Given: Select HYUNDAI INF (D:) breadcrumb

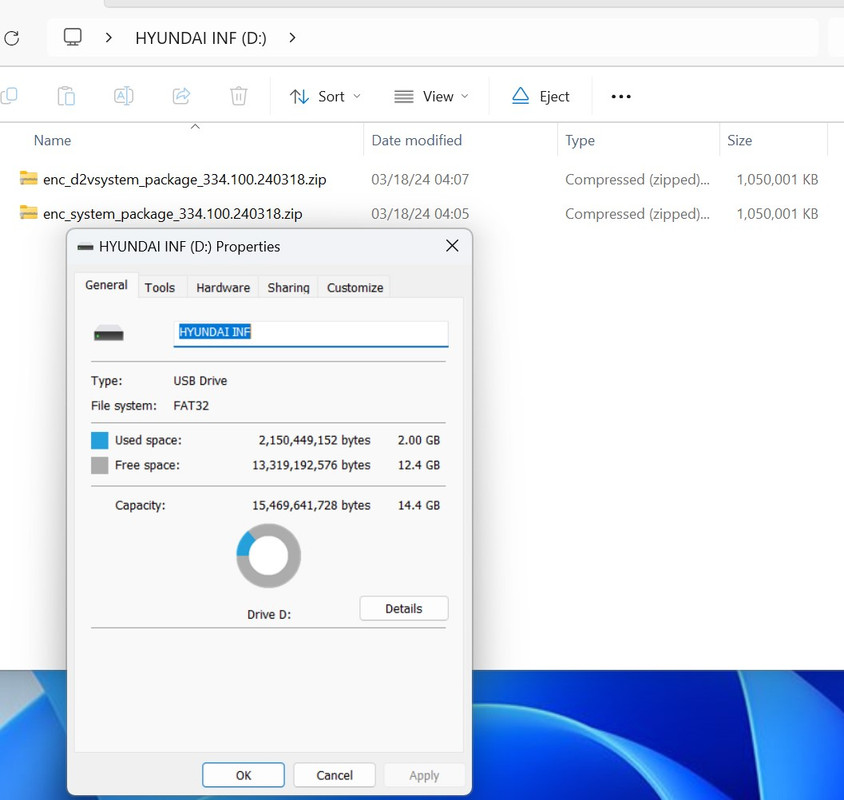Looking at the screenshot, I should pyautogui.click(x=201, y=38).
